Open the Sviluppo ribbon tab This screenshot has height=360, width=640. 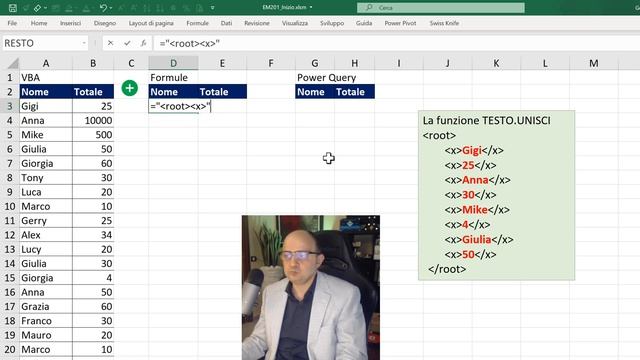coord(332,23)
